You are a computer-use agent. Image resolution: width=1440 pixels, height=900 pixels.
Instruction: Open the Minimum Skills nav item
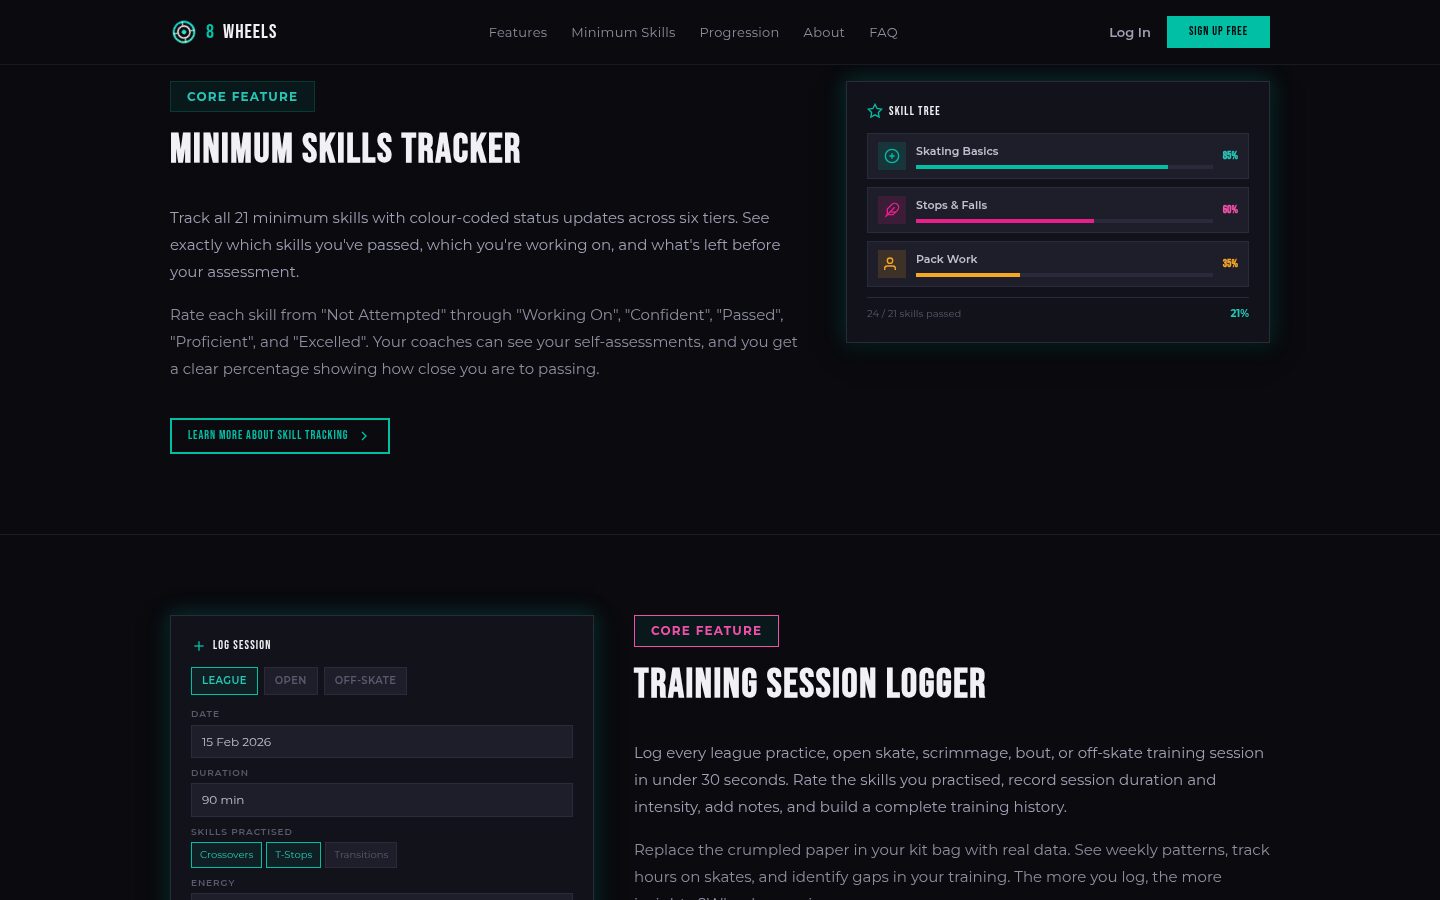[x=623, y=32]
